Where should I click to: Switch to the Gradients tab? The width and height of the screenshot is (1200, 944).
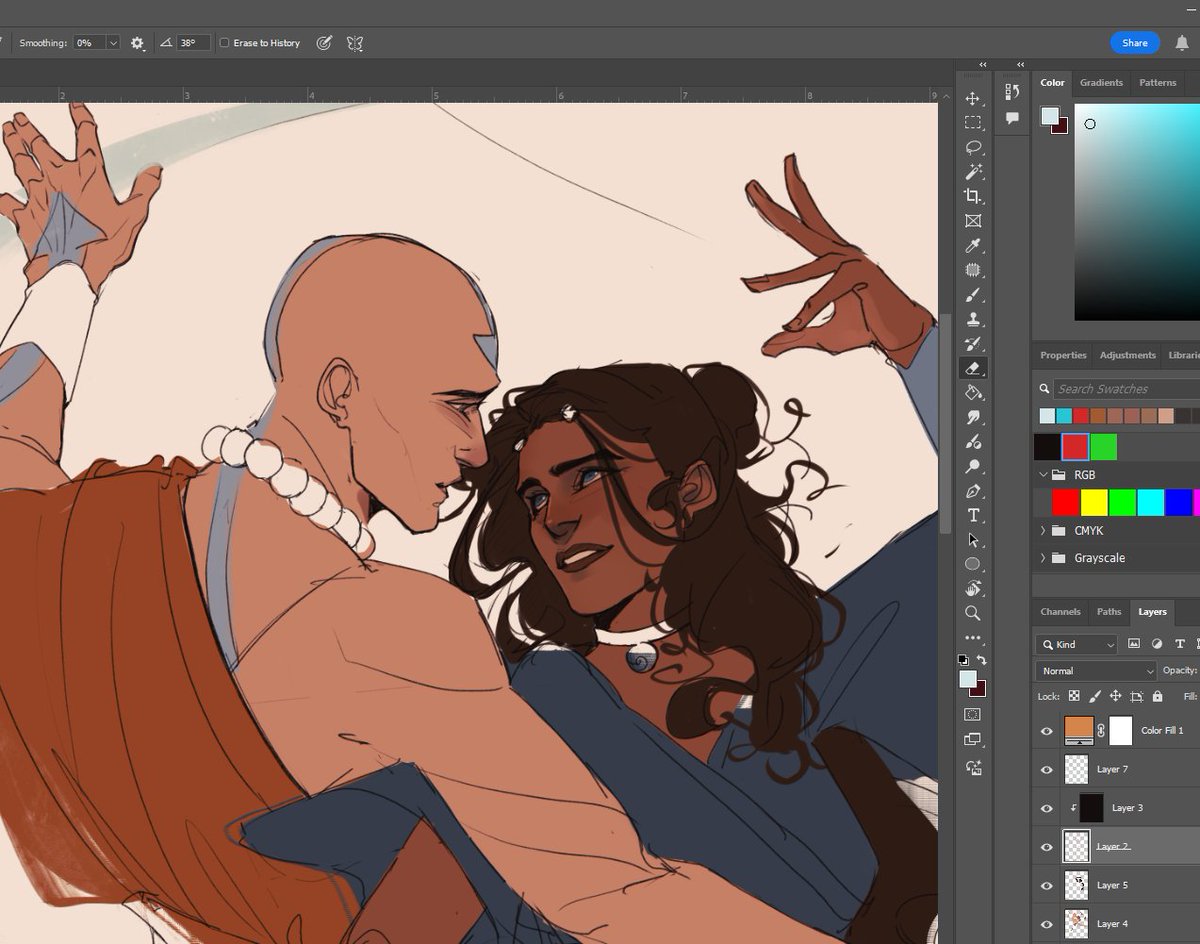1101,83
